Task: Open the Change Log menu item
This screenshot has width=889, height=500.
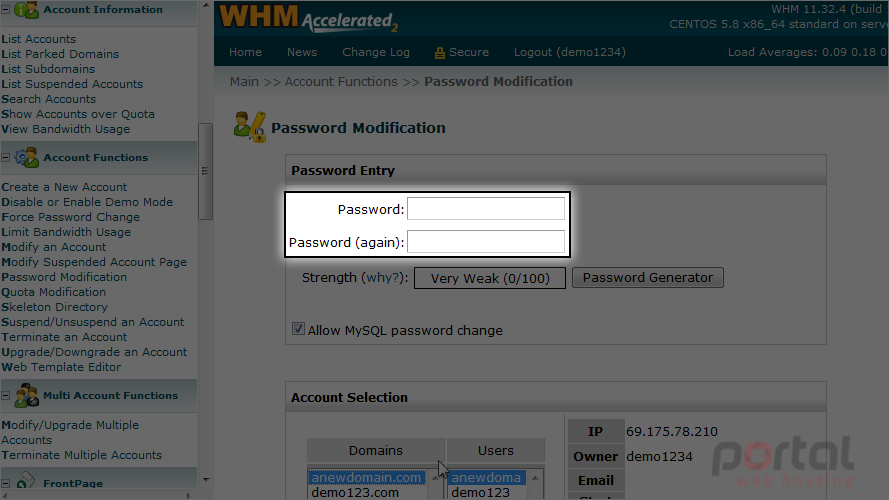Action: coord(376,52)
